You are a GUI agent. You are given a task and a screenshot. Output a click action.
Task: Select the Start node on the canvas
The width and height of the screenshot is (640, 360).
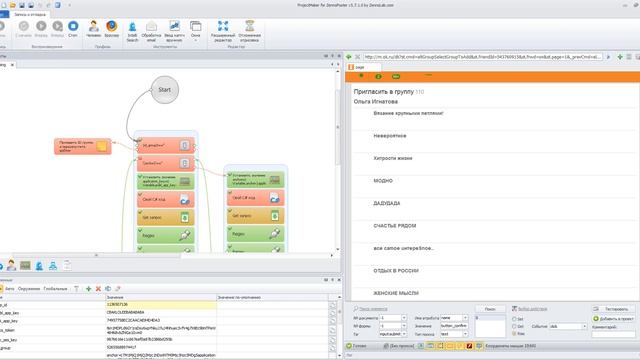click(164, 89)
